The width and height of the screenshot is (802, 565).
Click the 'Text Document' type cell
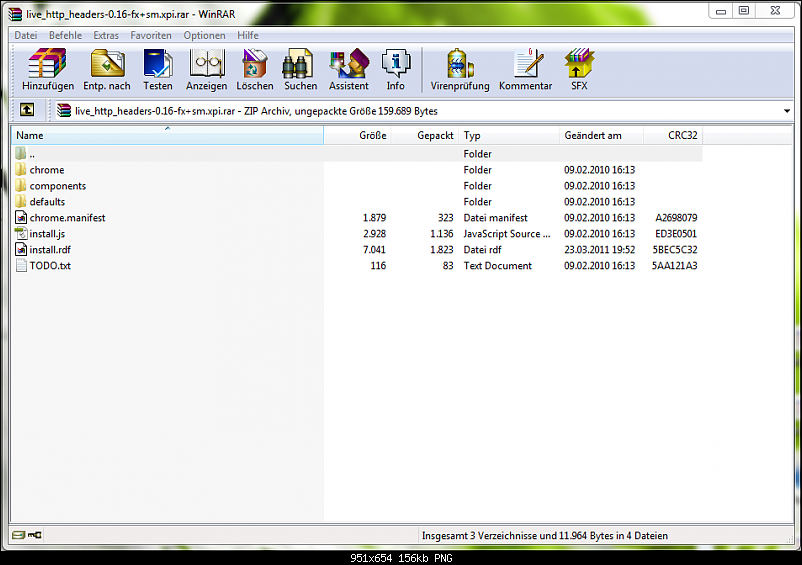pos(498,265)
